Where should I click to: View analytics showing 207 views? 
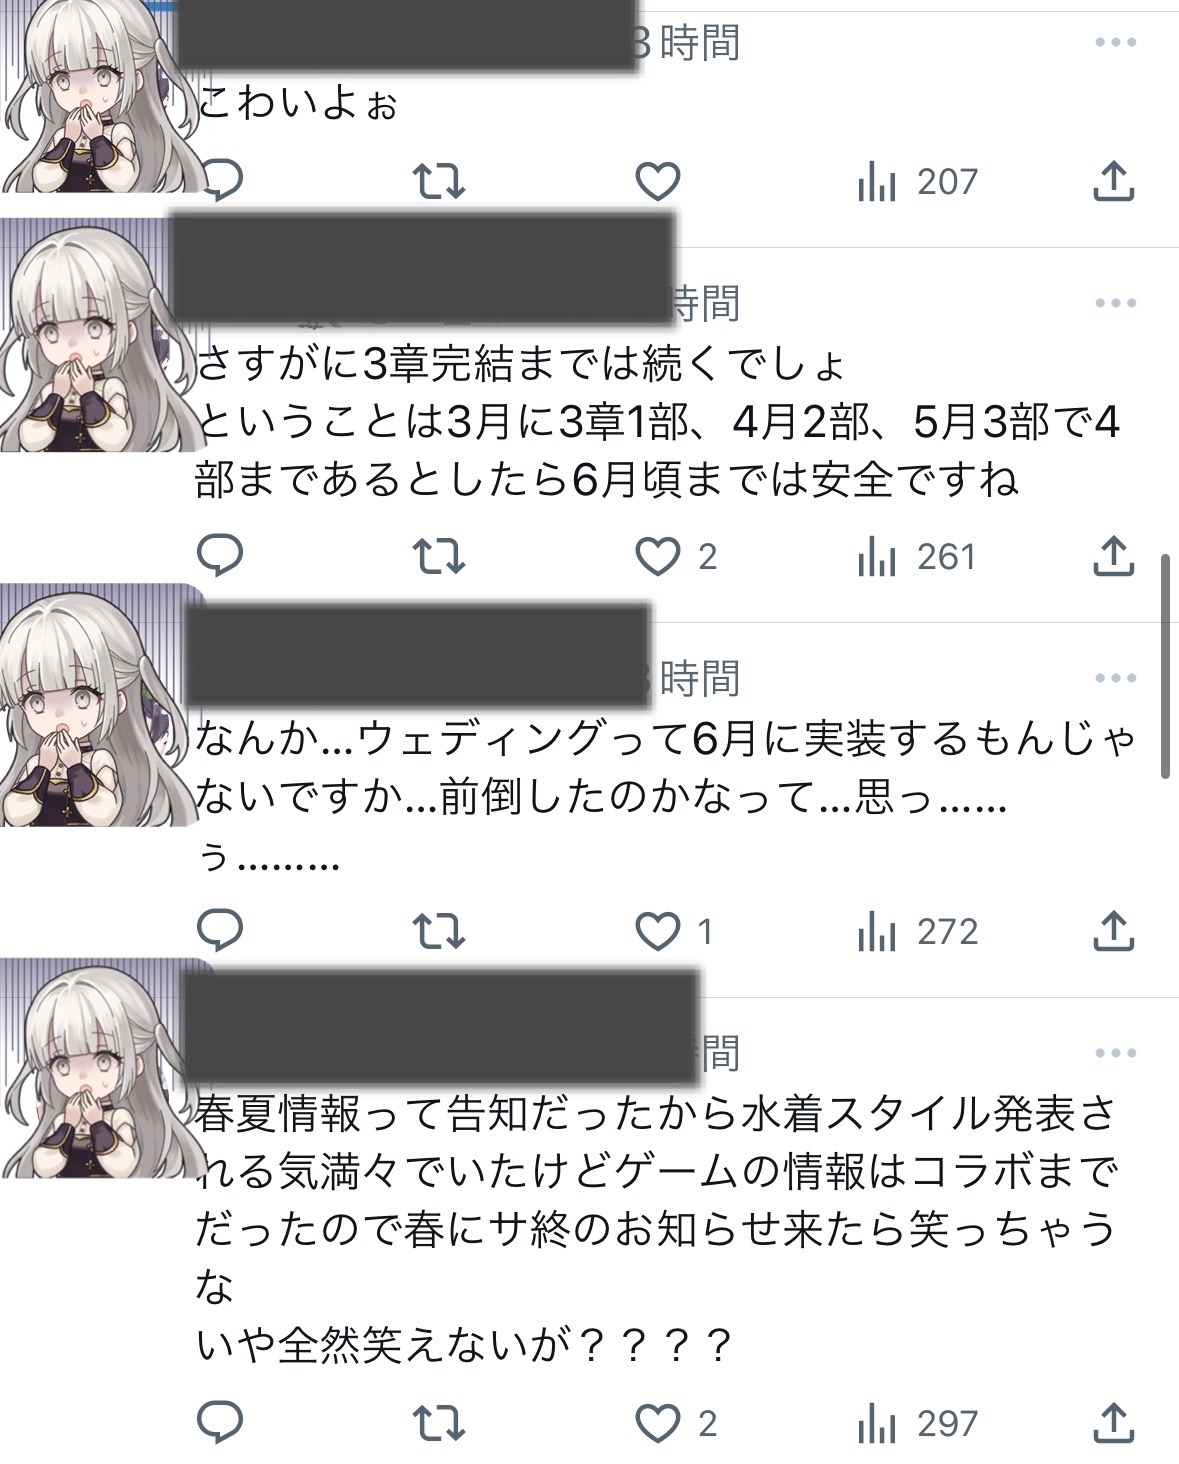pos(917,182)
